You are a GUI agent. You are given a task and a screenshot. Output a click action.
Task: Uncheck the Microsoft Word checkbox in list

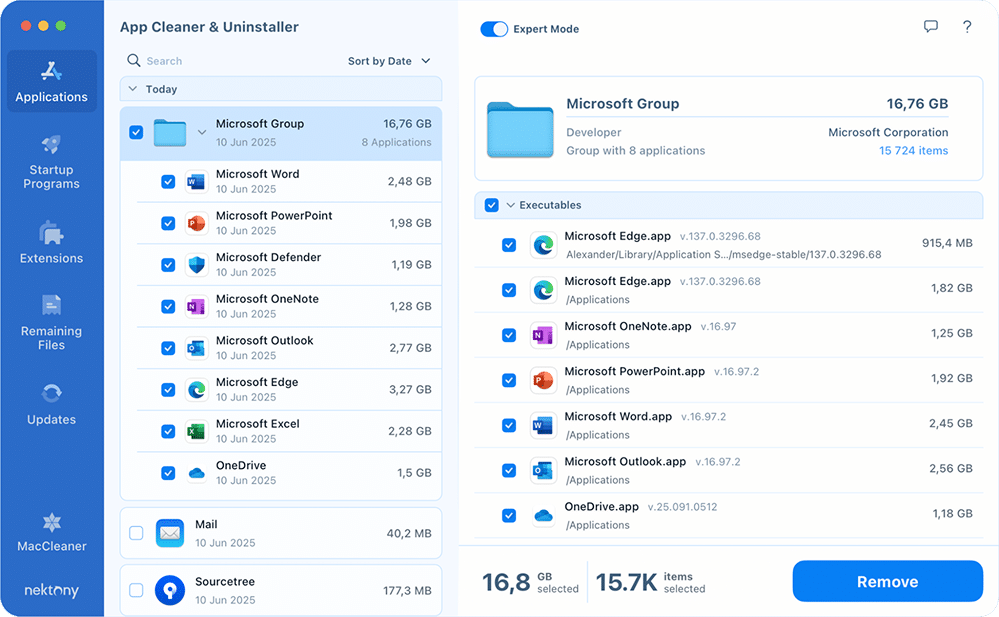(x=168, y=182)
